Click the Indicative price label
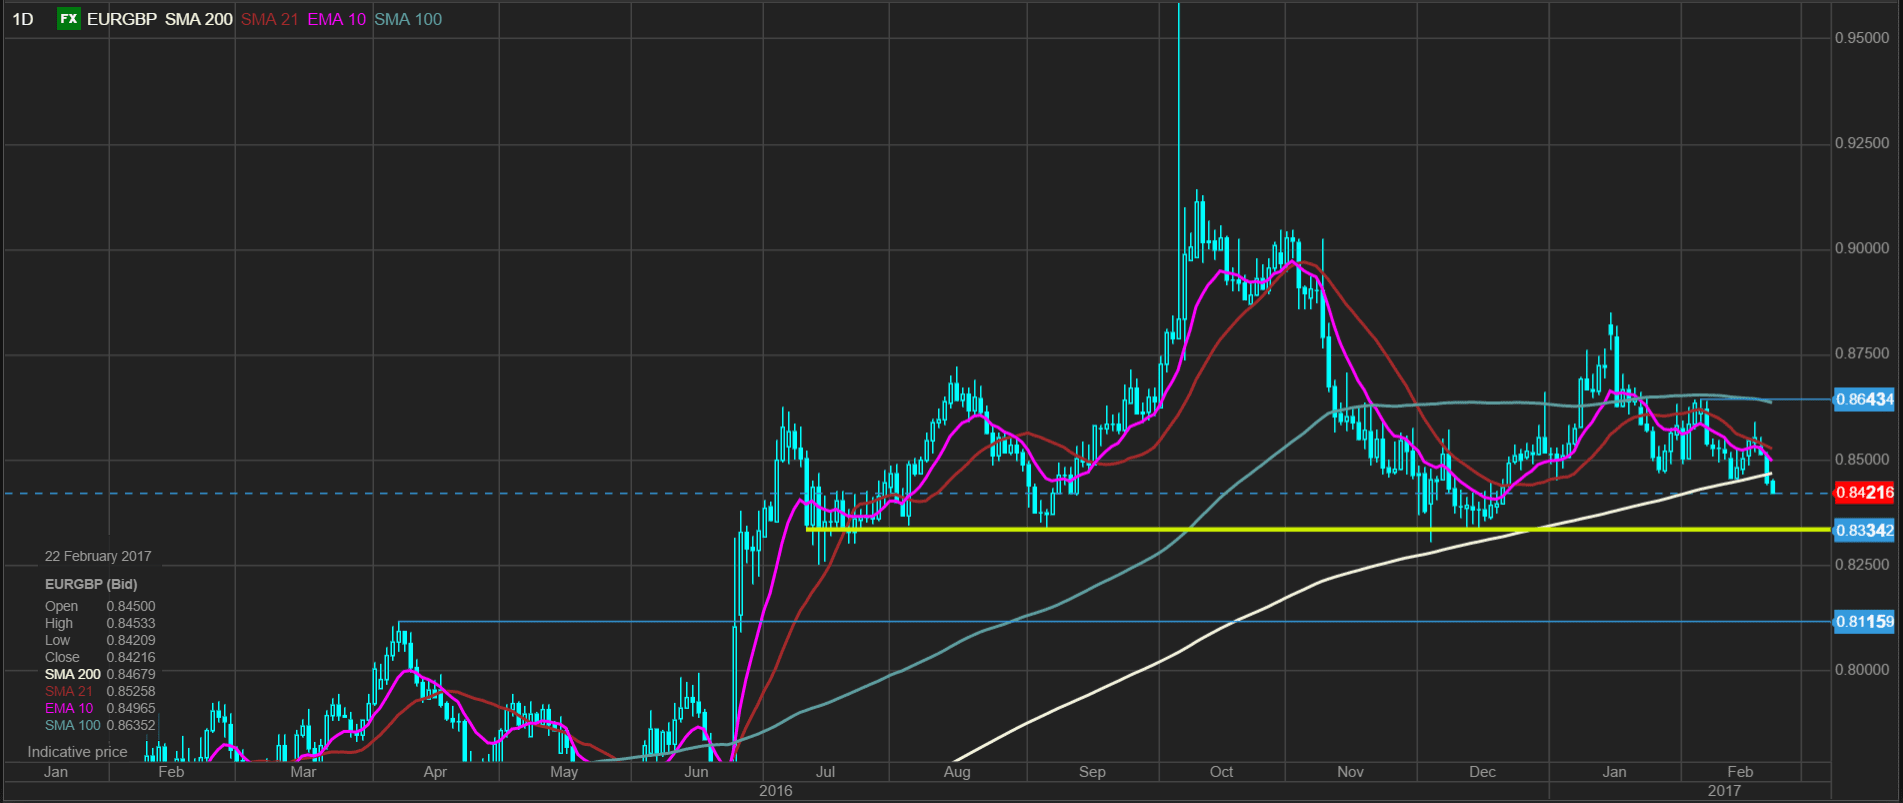This screenshot has width=1903, height=803. [x=77, y=752]
